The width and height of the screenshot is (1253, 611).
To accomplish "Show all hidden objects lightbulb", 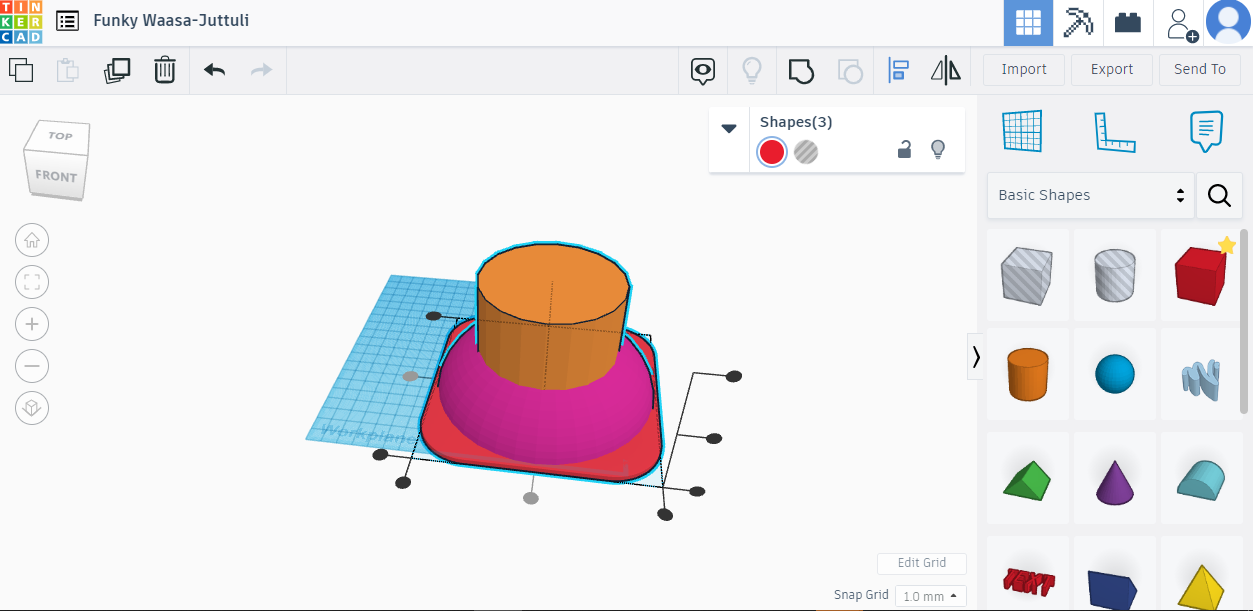I will [751, 70].
